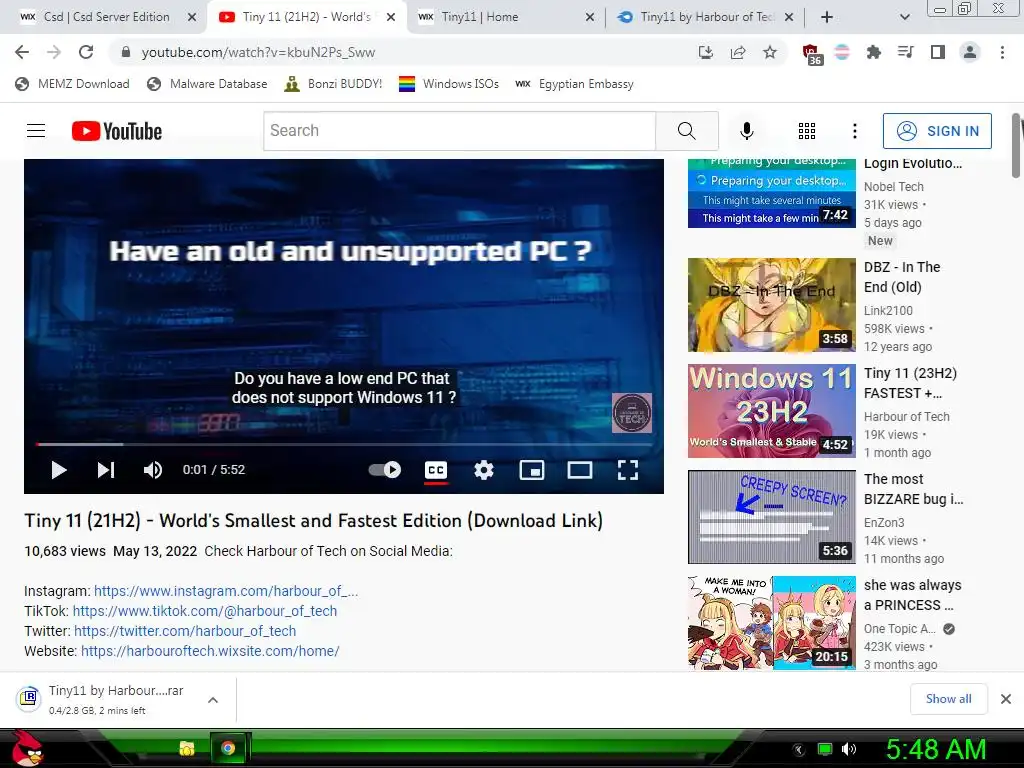This screenshot has width=1024, height=768.
Task: Open Egyptian Embassy bookmark
Action: tap(574, 84)
